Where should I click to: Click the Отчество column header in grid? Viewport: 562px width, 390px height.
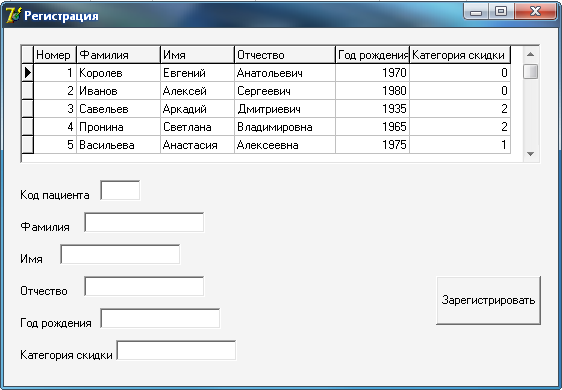coord(285,55)
